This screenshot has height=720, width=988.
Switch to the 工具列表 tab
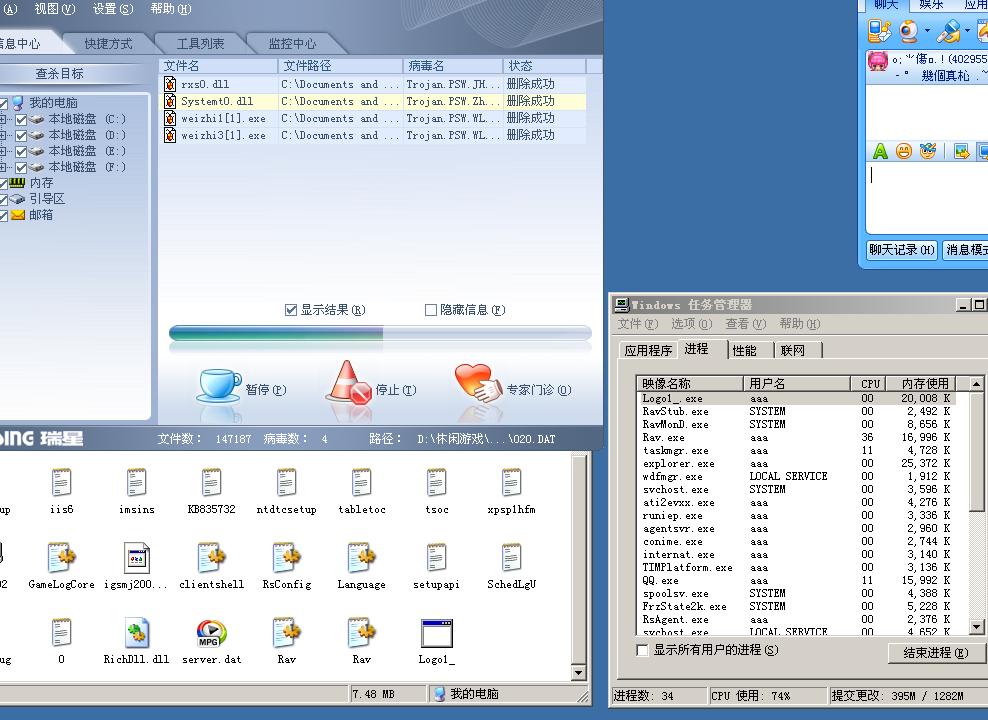[x=200, y=43]
